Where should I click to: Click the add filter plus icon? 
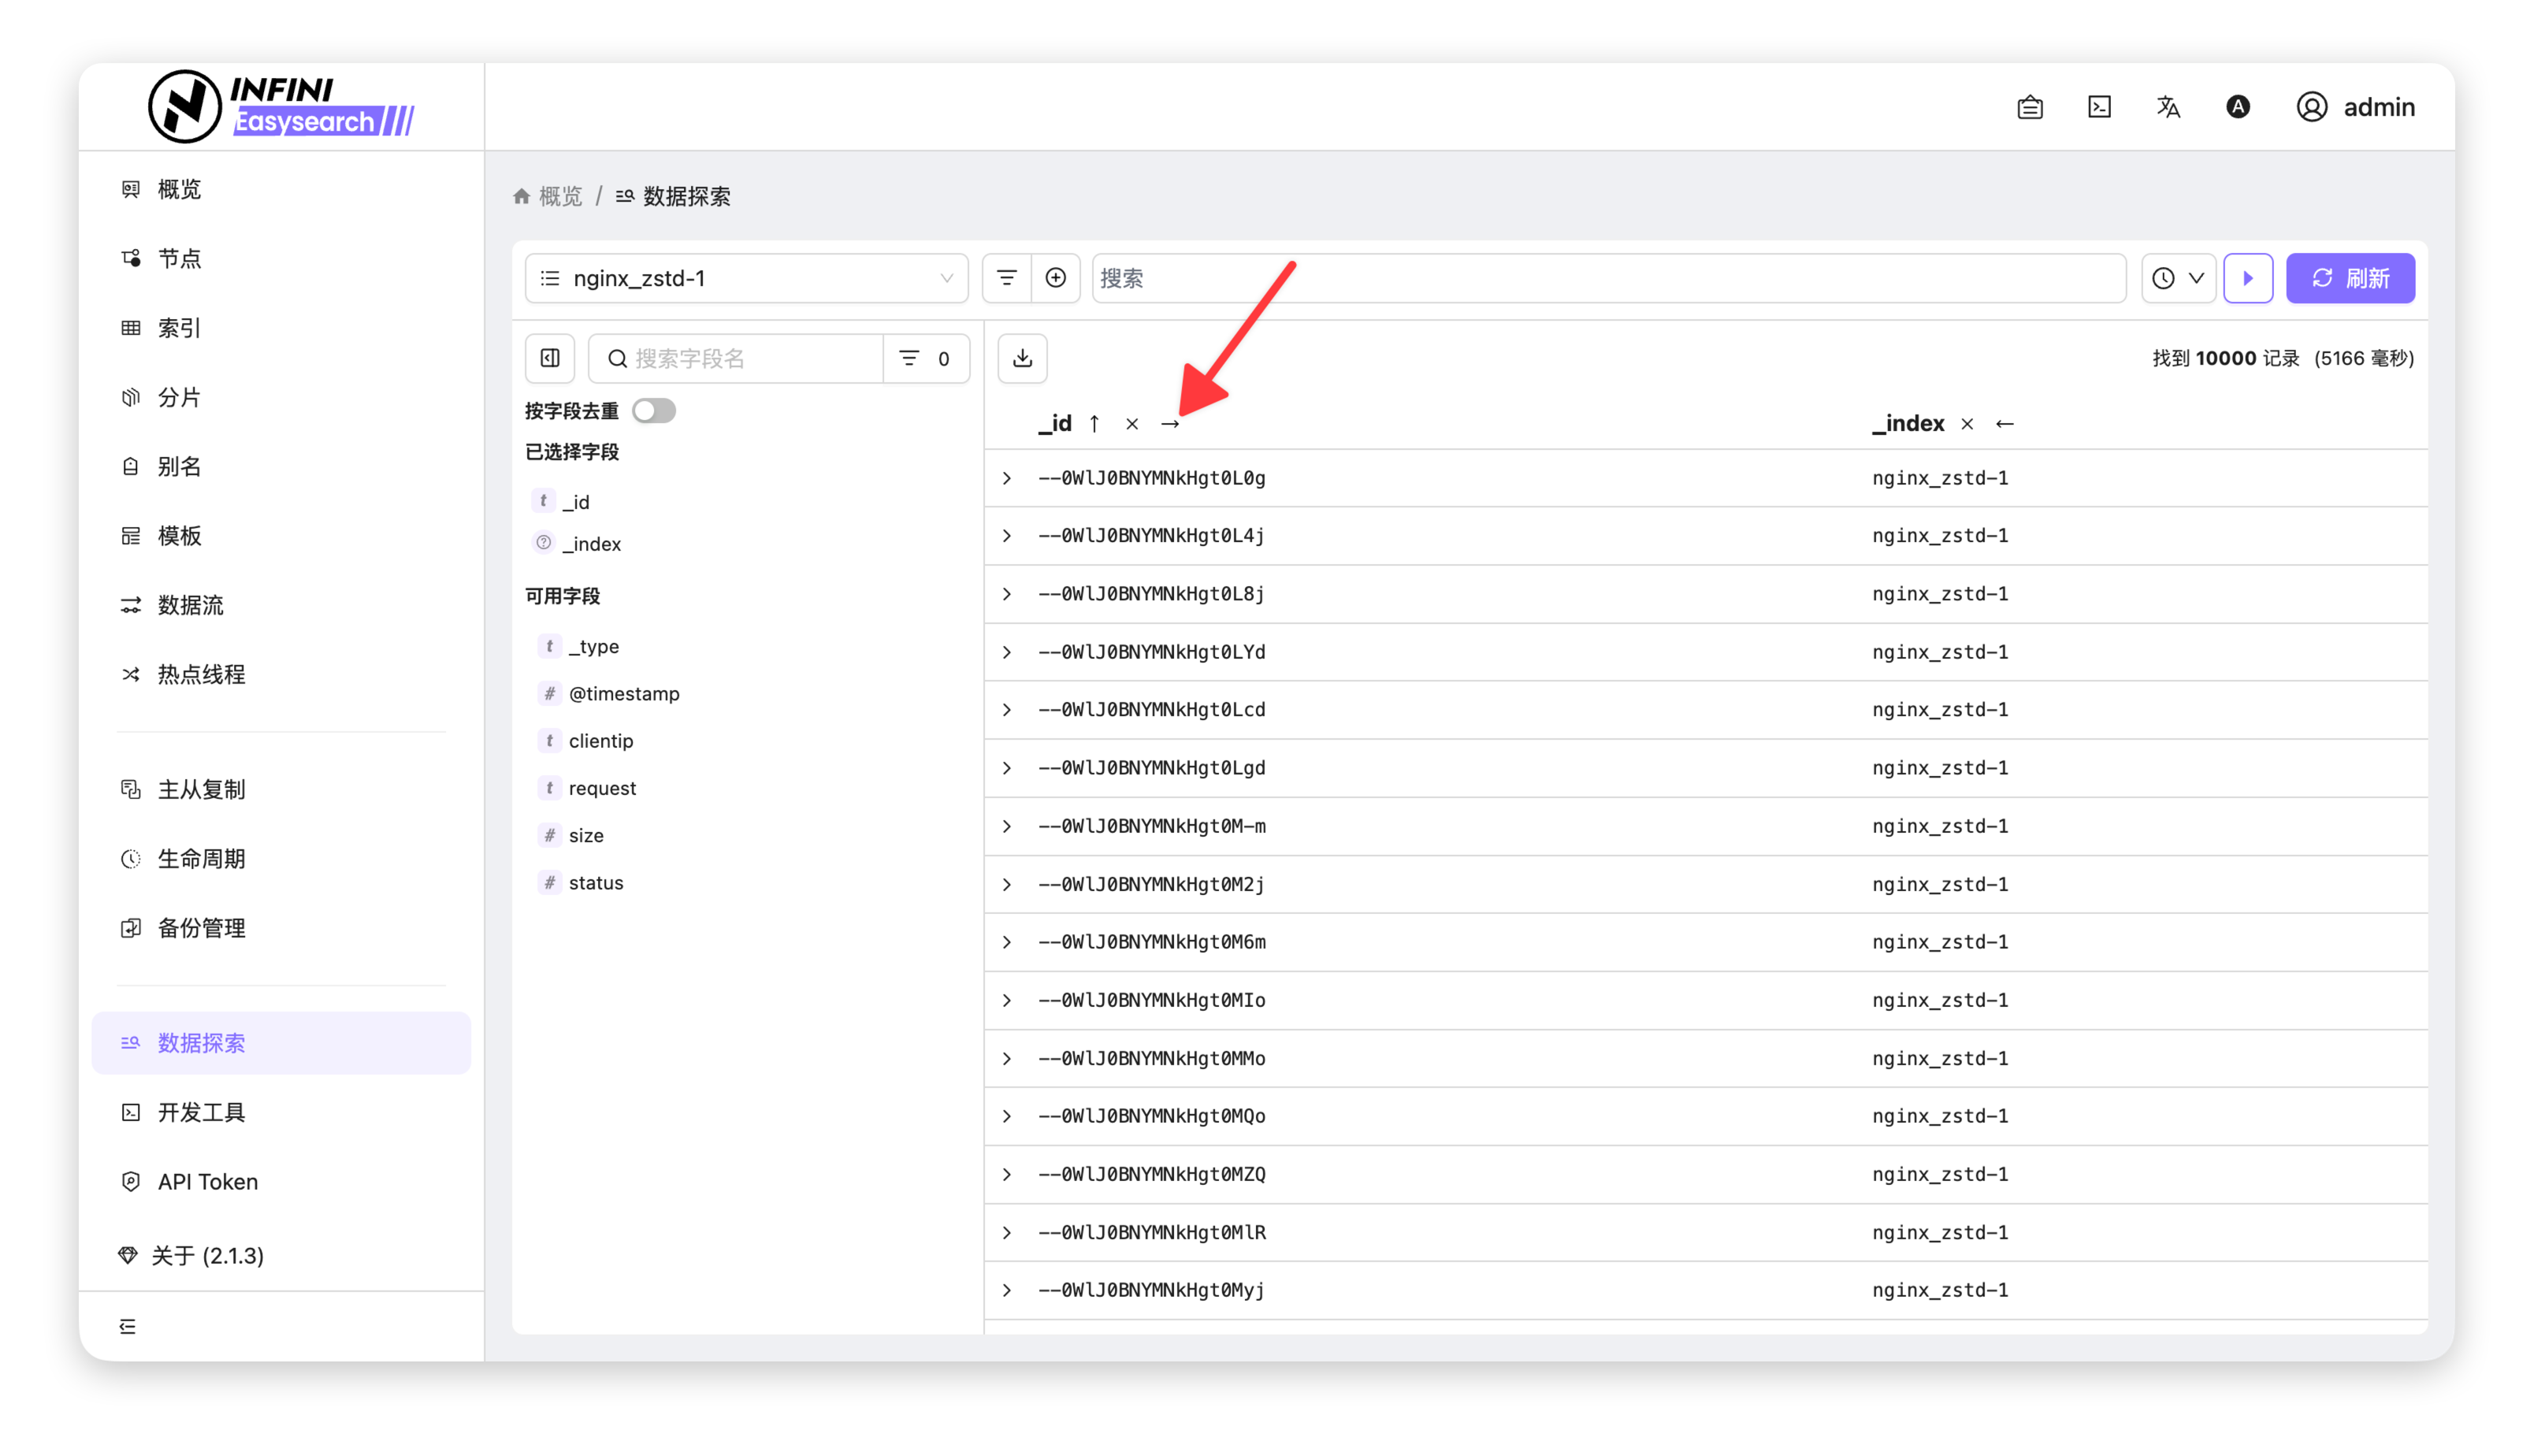point(1055,278)
